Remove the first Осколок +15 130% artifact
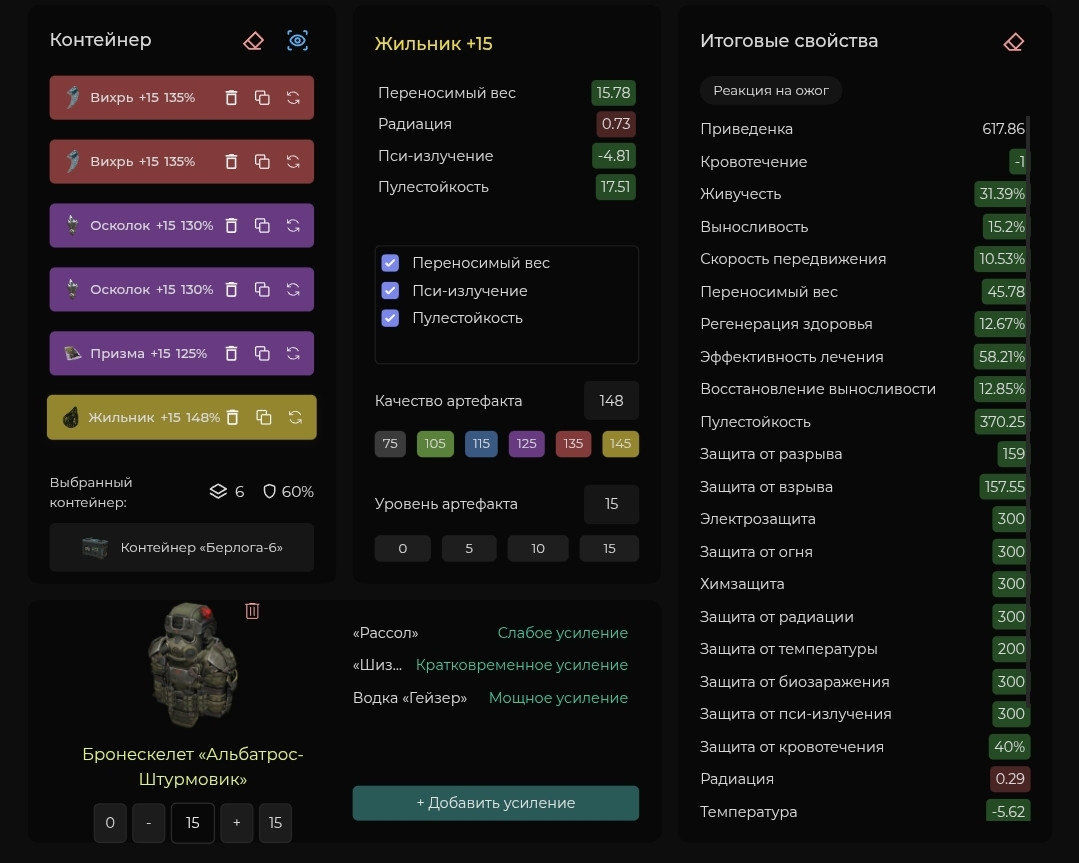 (x=231, y=226)
